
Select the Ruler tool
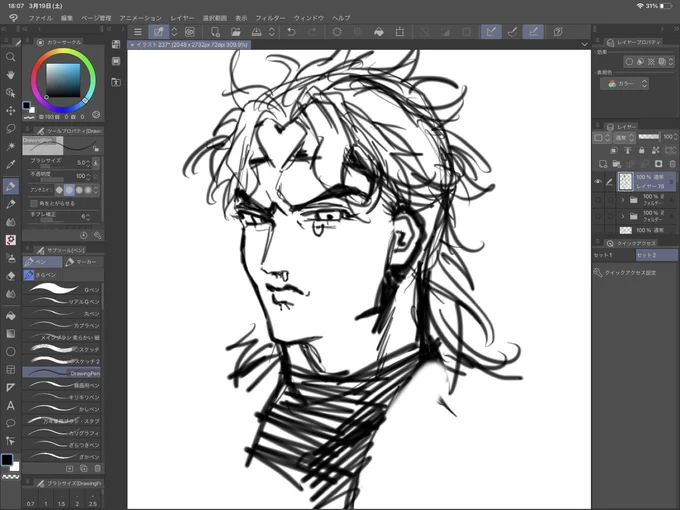click(10, 387)
